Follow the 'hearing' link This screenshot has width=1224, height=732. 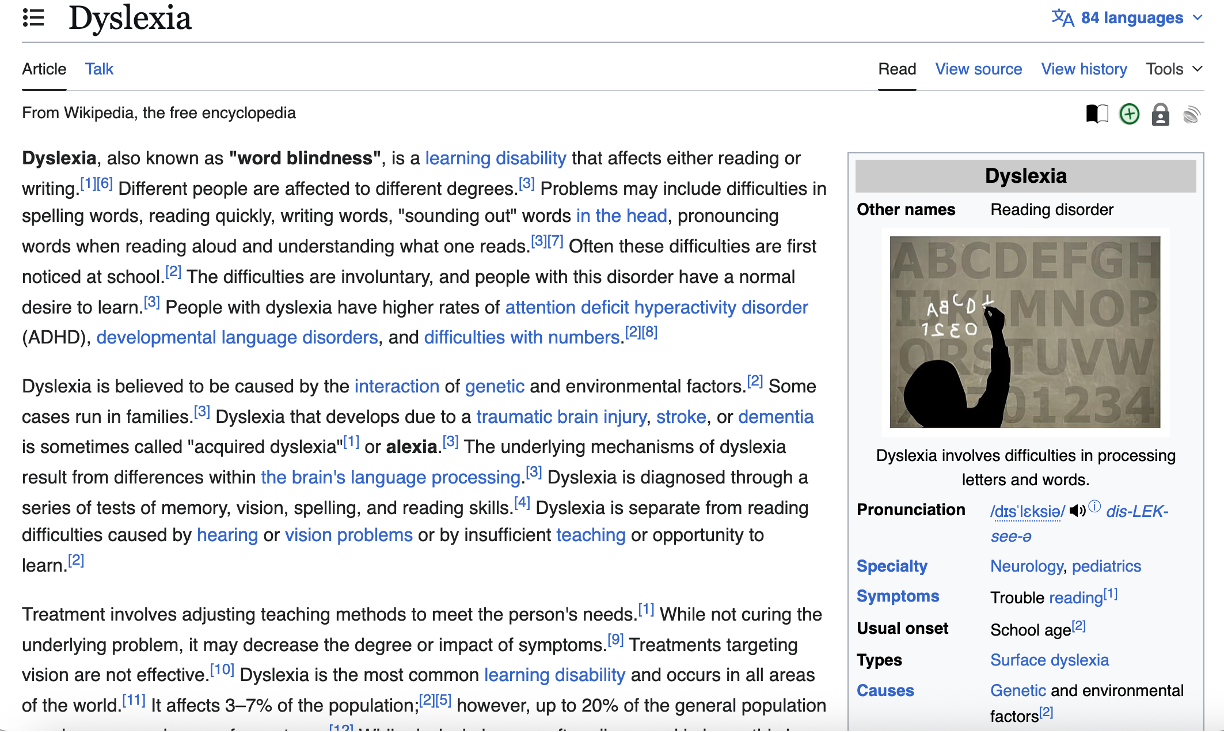tap(227, 535)
